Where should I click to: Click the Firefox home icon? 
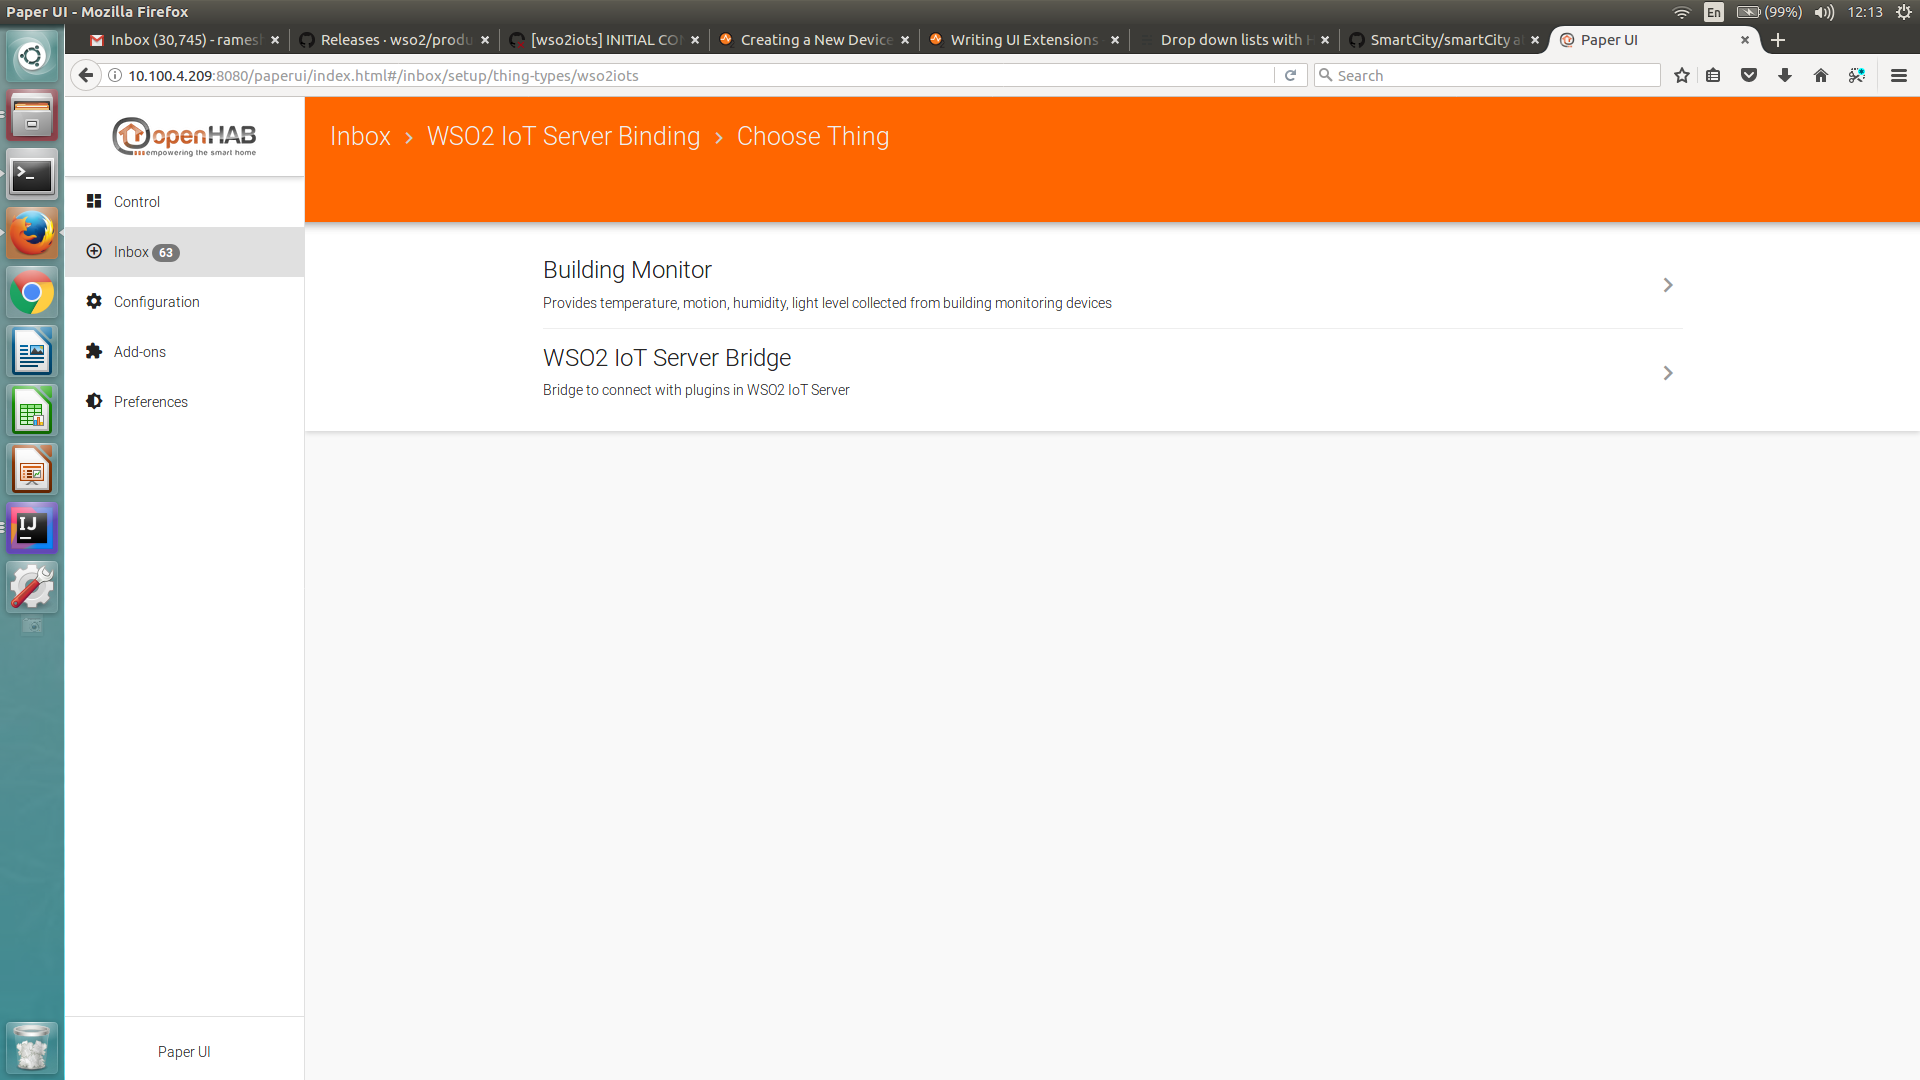pyautogui.click(x=1821, y=75)
